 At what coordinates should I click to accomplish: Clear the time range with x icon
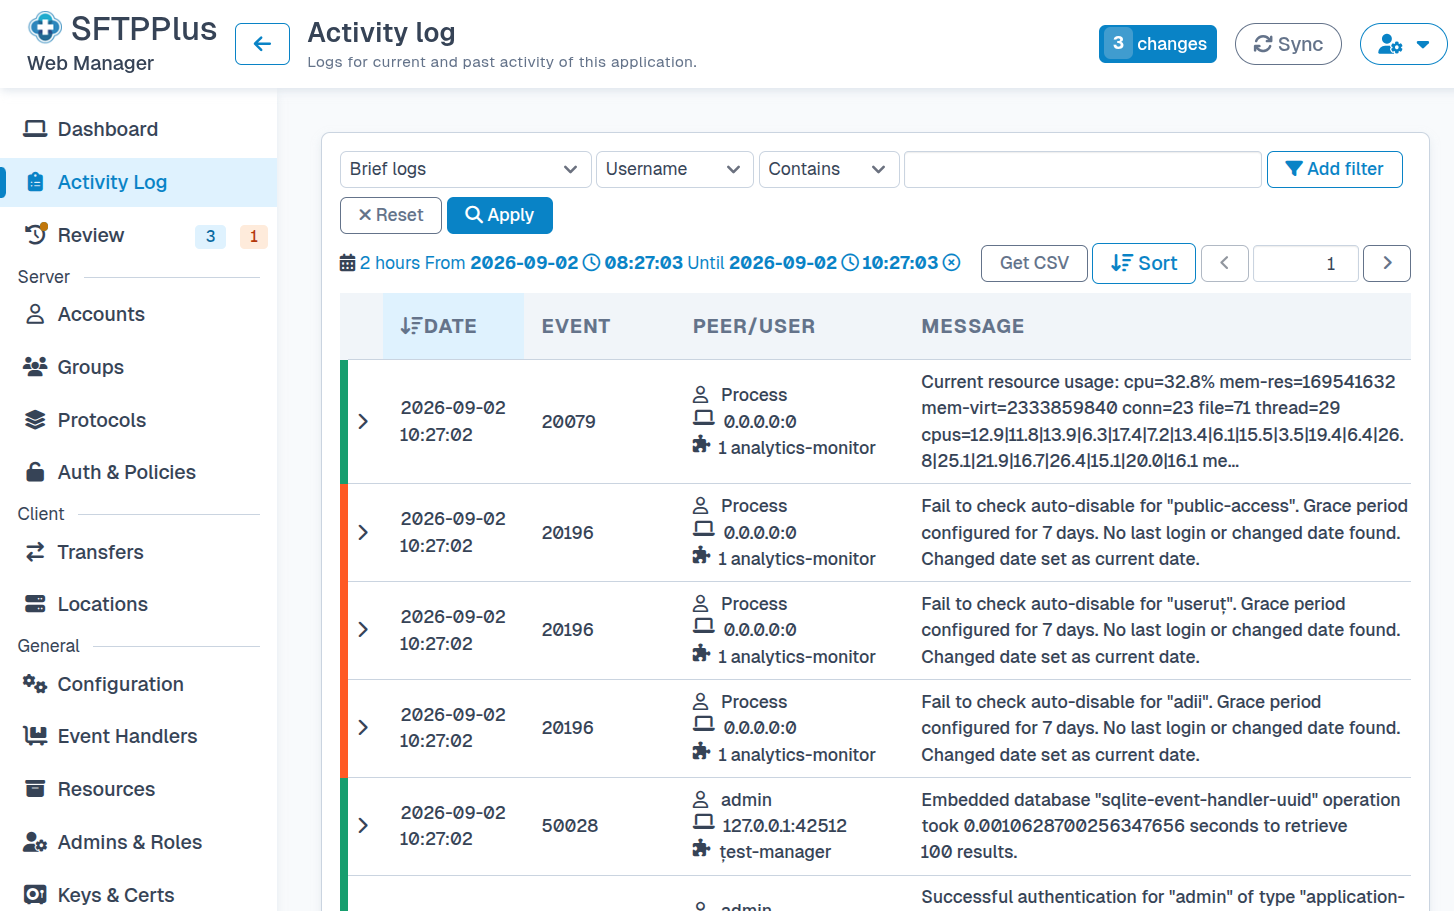952,262
